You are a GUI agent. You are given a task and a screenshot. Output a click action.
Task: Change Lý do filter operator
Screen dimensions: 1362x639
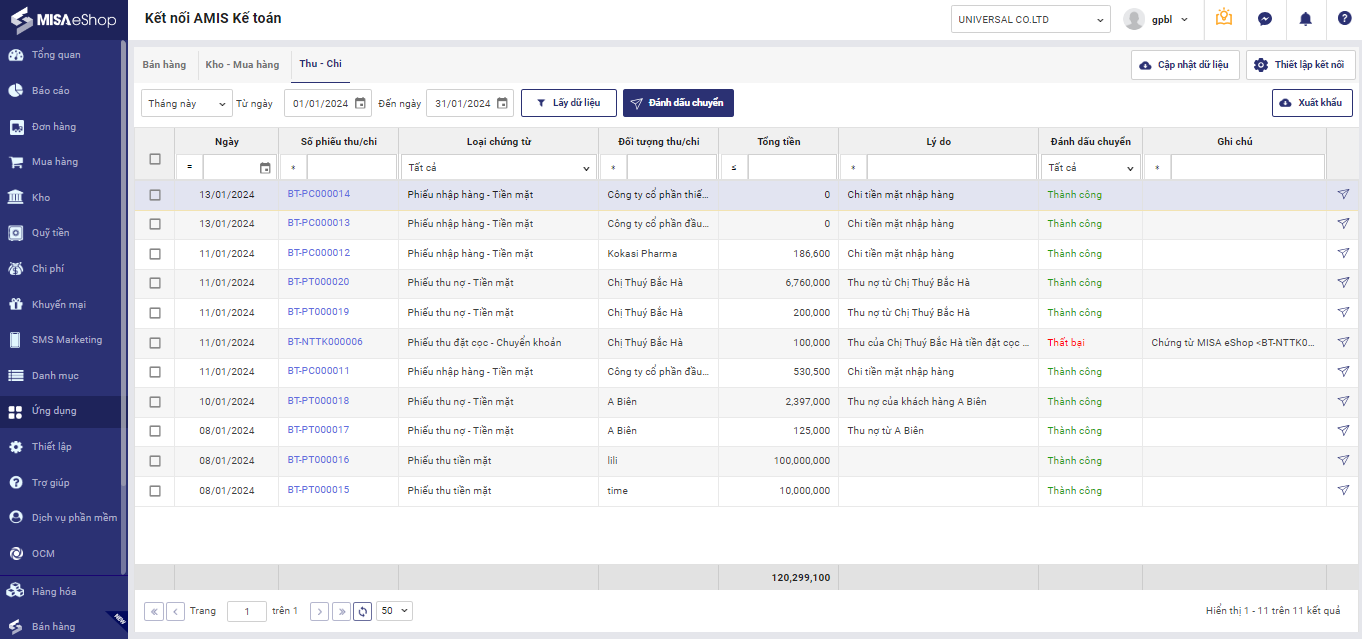853,168
